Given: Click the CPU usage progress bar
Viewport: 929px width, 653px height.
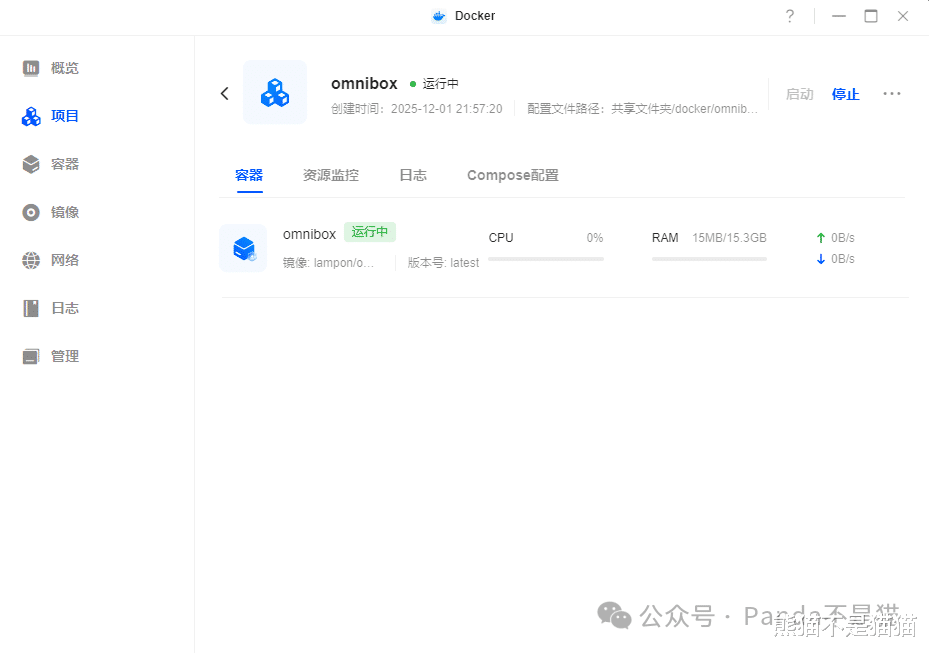Looking at the screenshot, I should point(546,259).
